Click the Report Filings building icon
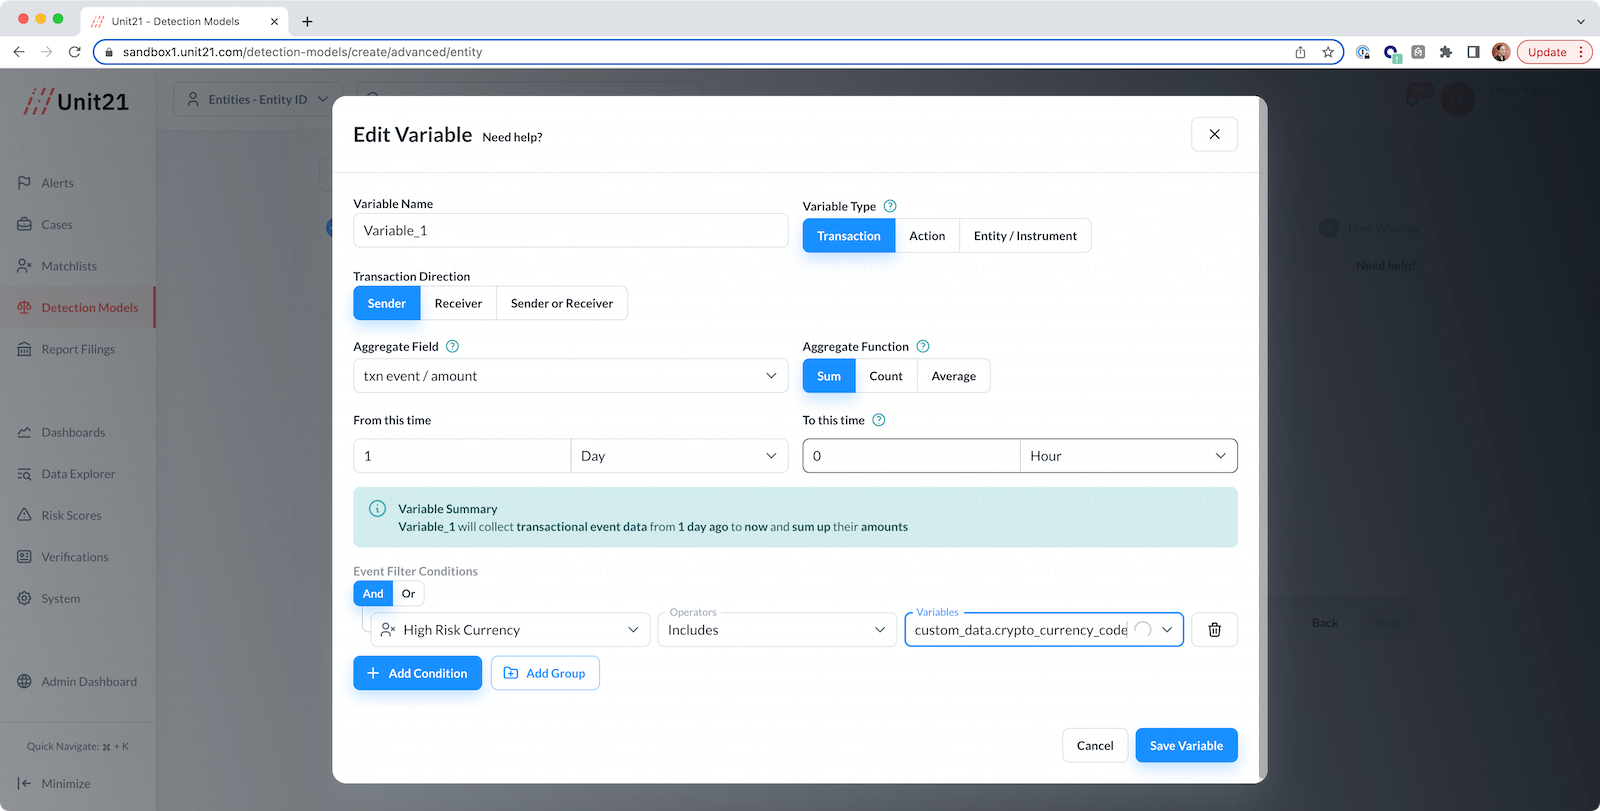This screenshot has width=1600, height=811. (24, 349)
